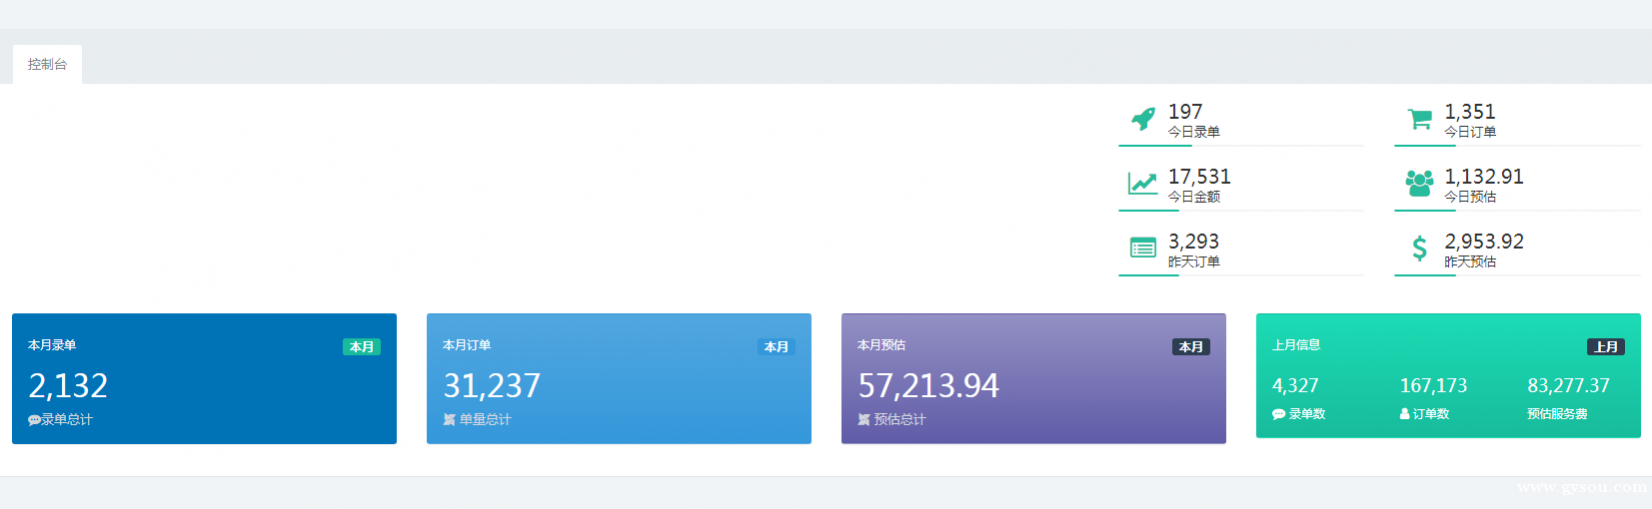
Task: Select the 本月录单 value 2,132
Action: coord(68,386)
